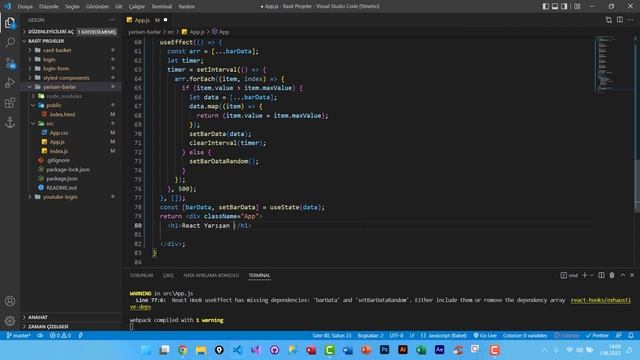Open the Search view in activity bar
Image resolution: width=640 pixels, height=360 pixels.
tap(10, 42)
